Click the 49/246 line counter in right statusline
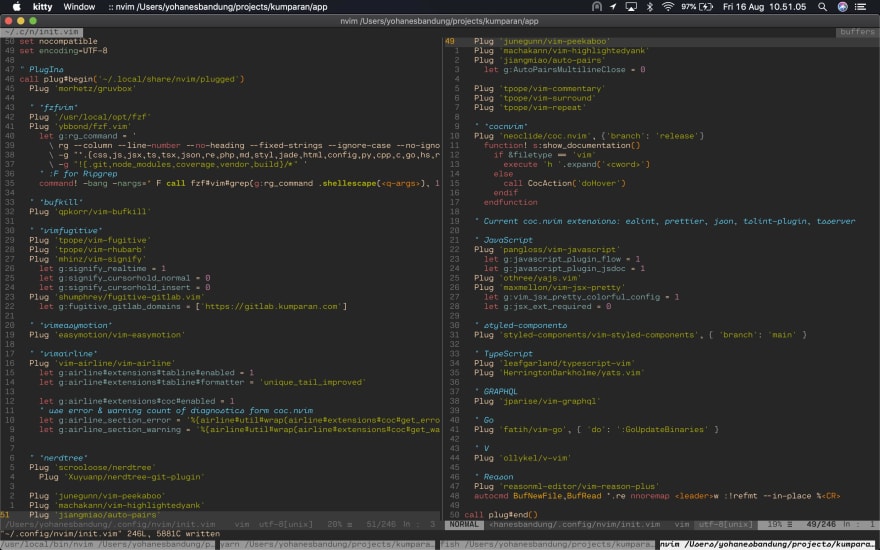 coord(820,524)
